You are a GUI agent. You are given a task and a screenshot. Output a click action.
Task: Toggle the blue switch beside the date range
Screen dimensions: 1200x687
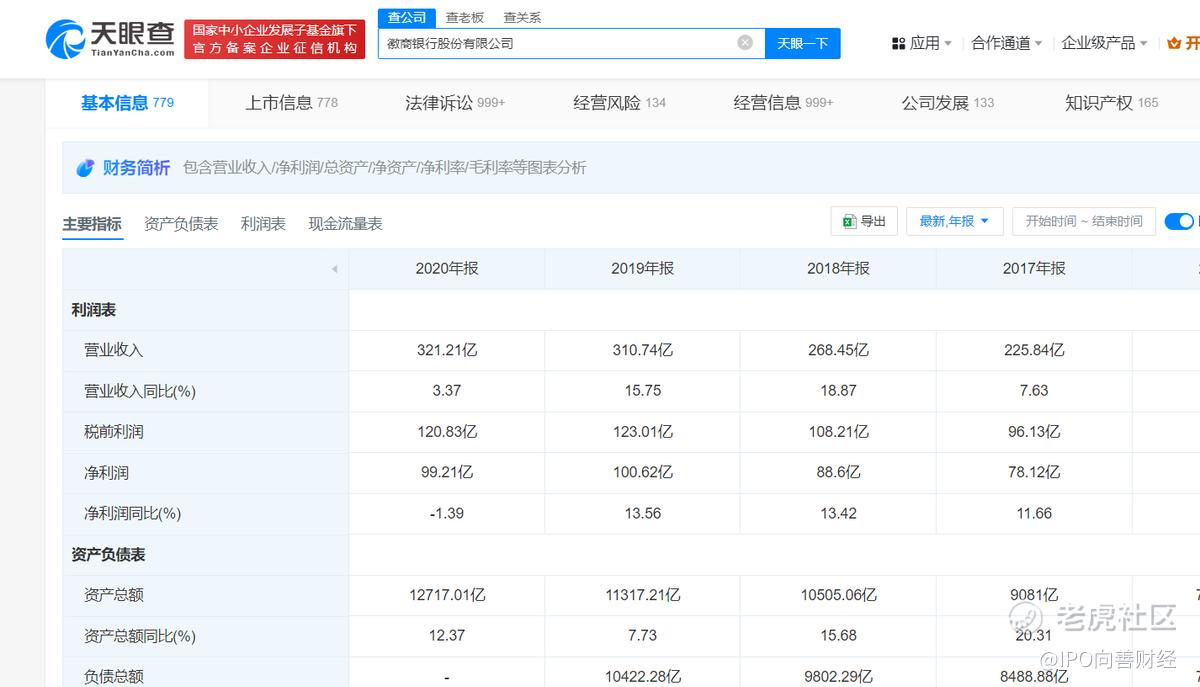[x=1180, y=221]
